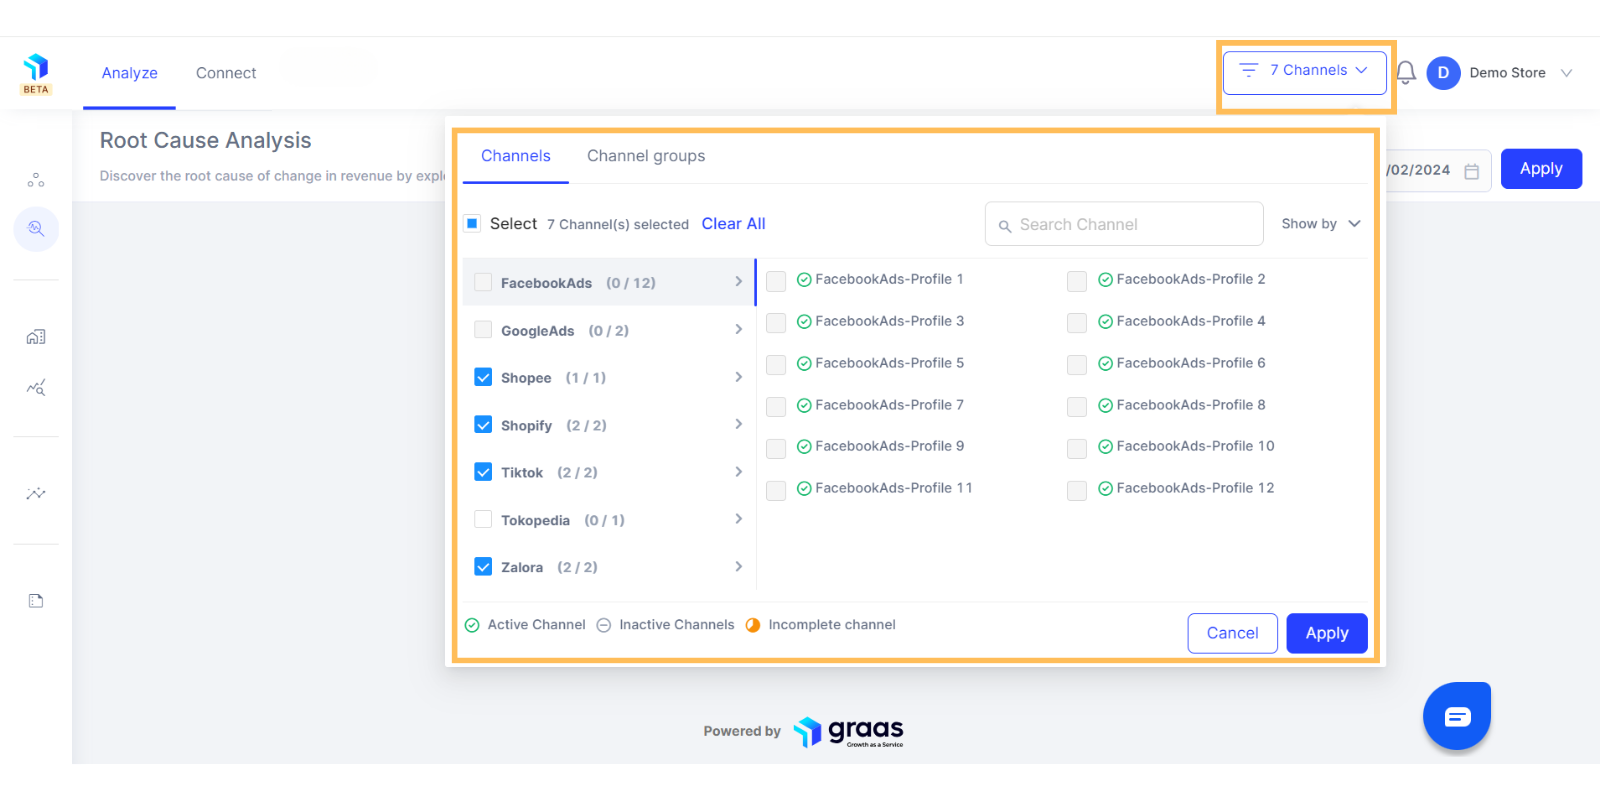This screenshot has height=800, width=1600.
Task: Switch to the Analyze tab
Action: (x=129, y=73)
